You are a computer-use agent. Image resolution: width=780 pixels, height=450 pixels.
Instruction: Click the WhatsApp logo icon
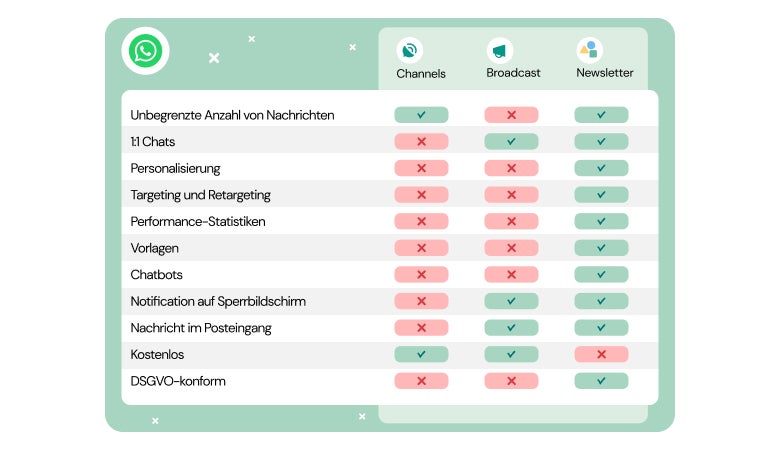[x=145, y=51]
